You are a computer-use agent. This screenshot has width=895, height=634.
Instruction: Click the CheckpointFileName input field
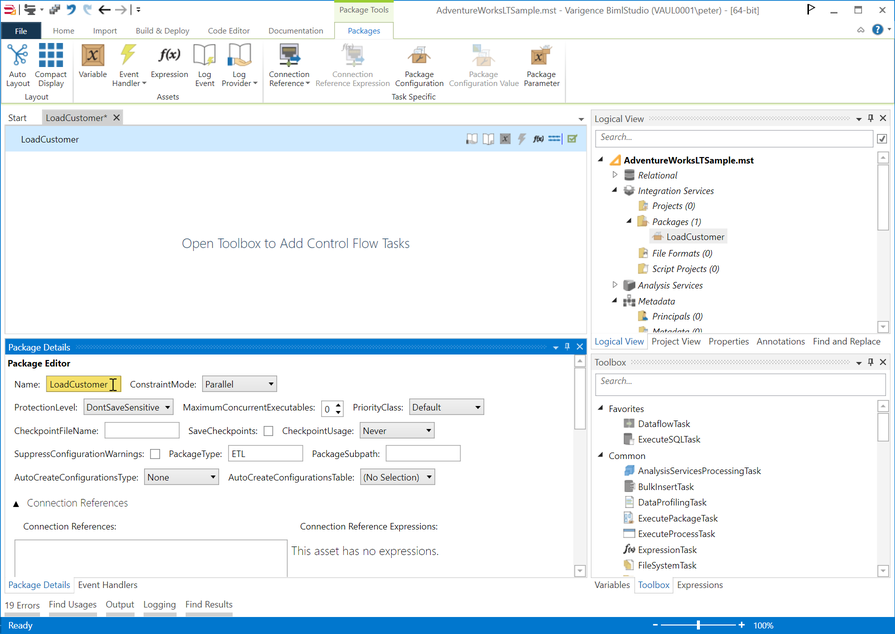pos(142,431)
